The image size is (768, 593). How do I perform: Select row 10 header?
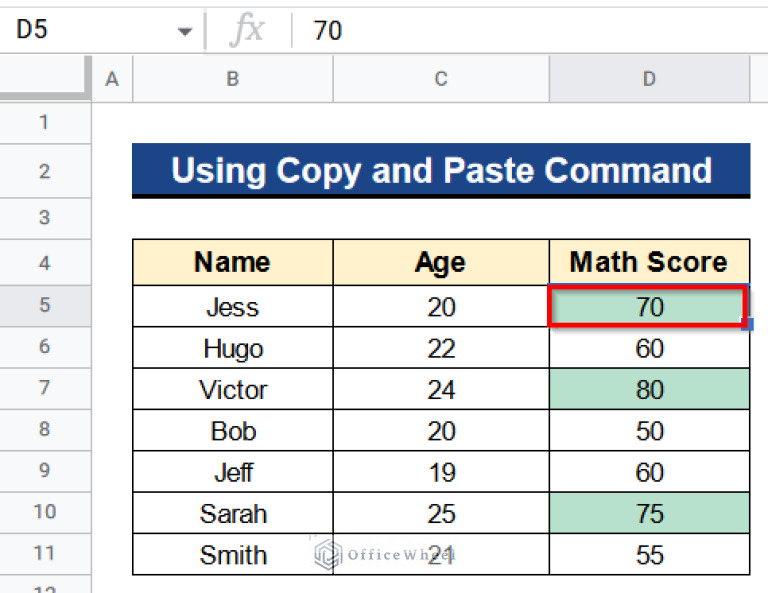click(45, 513)
